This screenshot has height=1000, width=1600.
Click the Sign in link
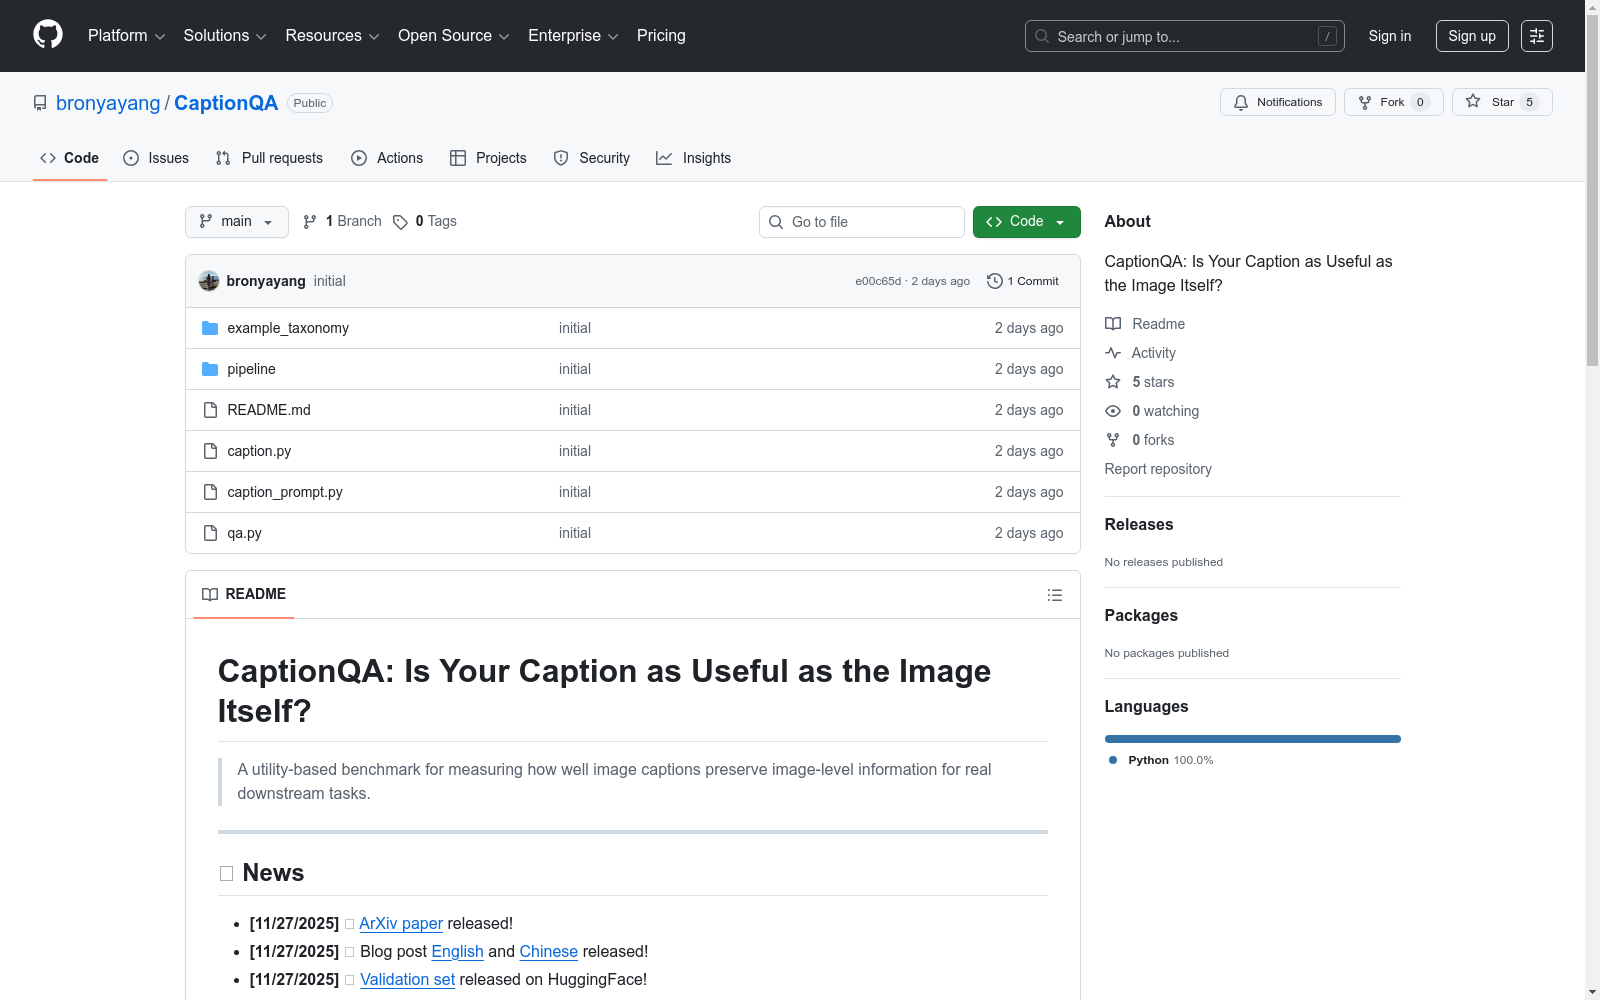1390,36
